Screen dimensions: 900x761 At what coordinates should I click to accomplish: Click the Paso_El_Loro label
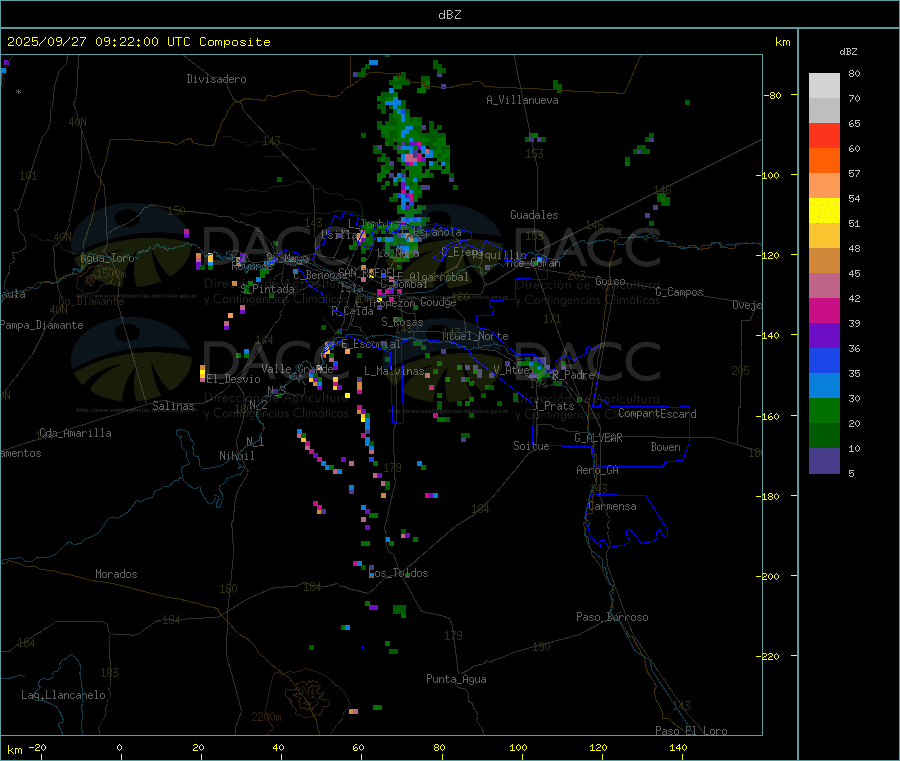point(691,731)
